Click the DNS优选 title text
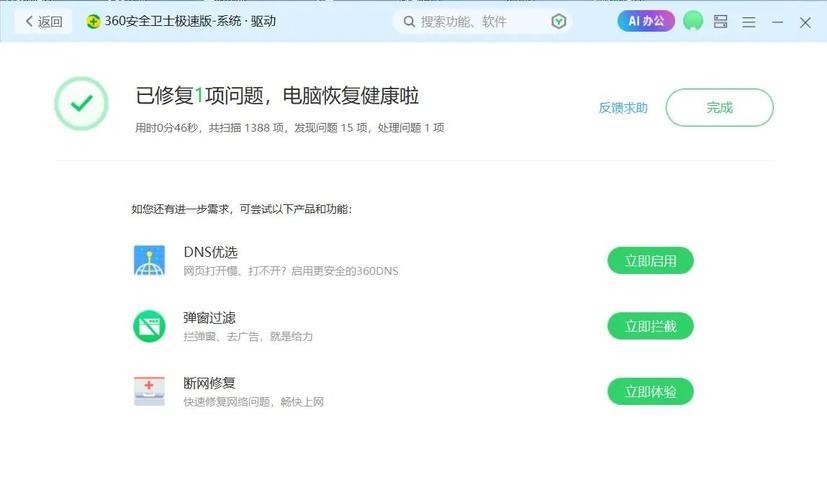Image resolution: width=827 pixels, height=500 pixels. [210, 252]
